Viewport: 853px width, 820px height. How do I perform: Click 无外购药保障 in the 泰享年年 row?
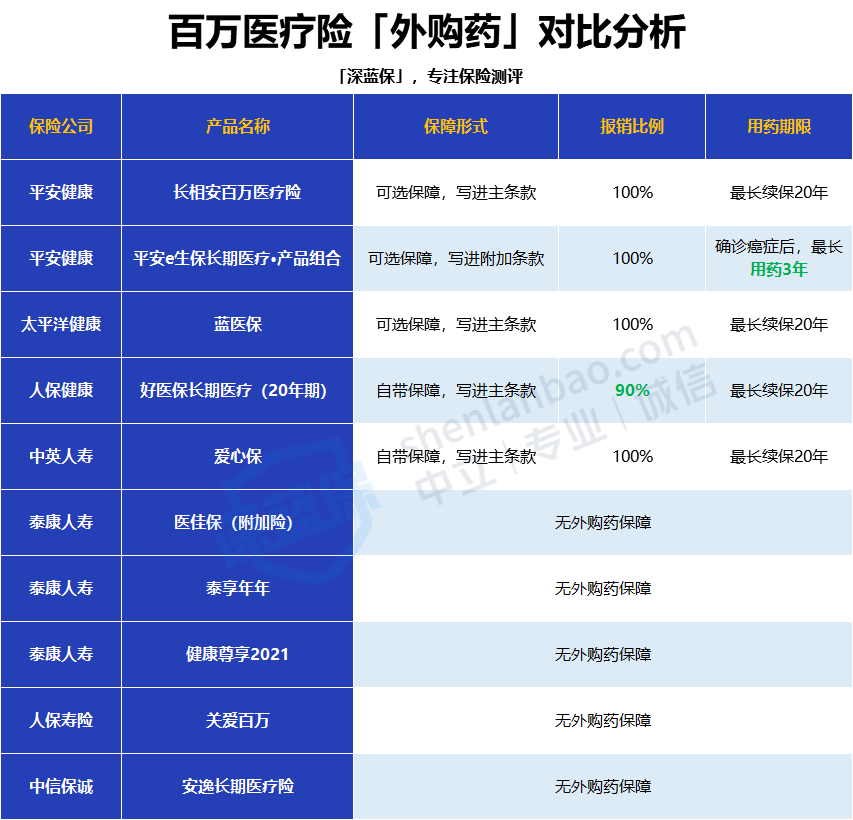603,588
